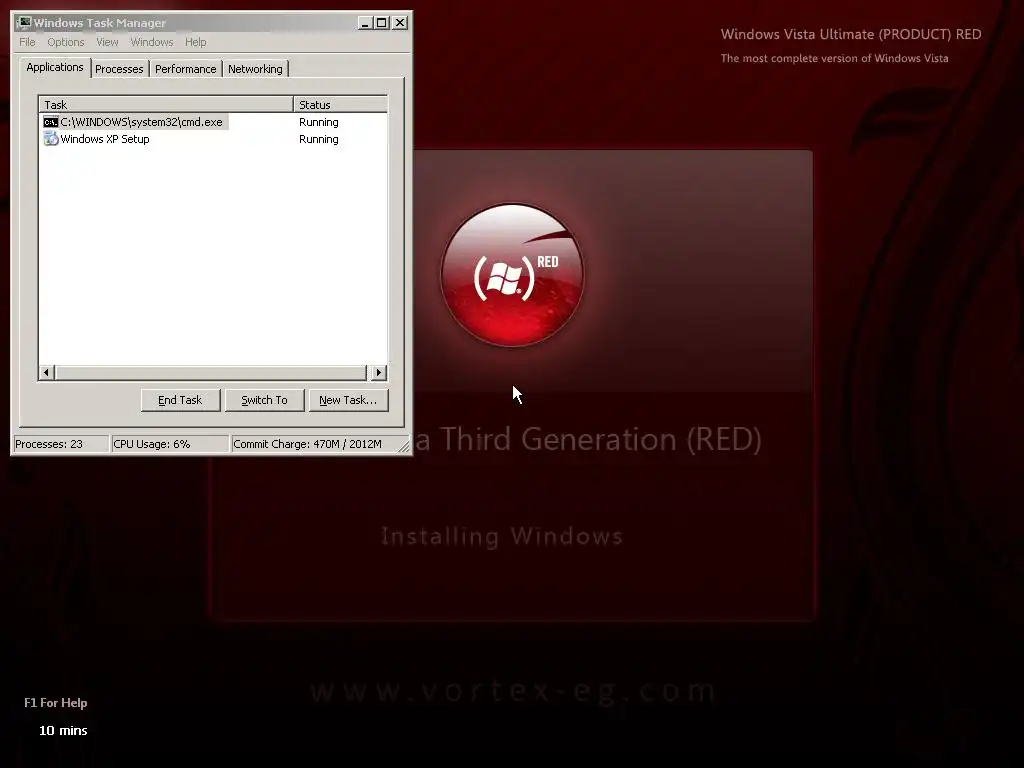Click the Task Manager title bar icon
The image size is (1024, 768).
pos(24,23)
